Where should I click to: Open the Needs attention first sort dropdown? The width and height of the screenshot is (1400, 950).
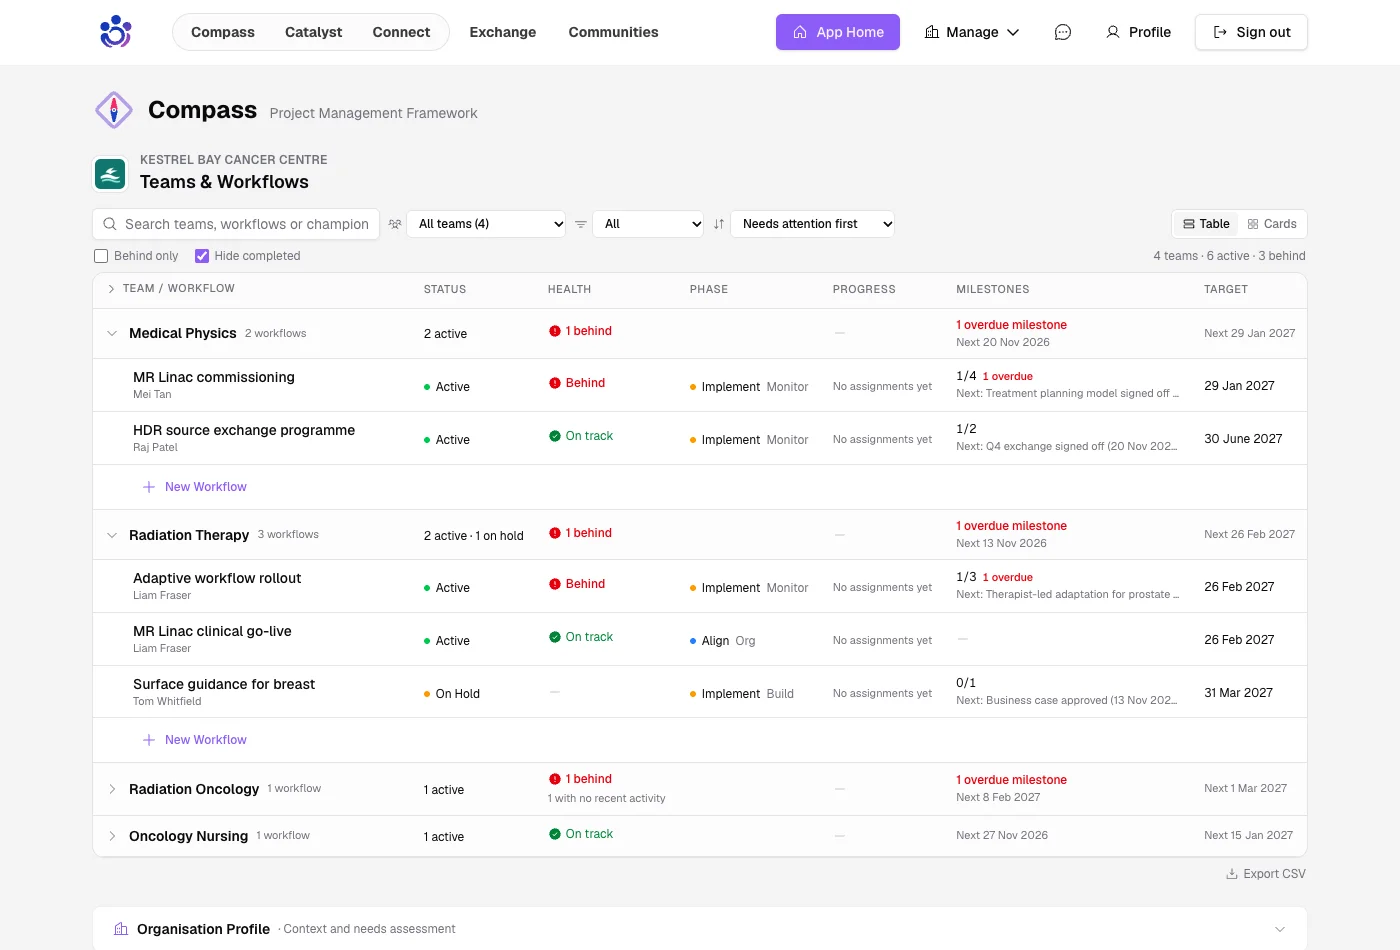point(813,224)
